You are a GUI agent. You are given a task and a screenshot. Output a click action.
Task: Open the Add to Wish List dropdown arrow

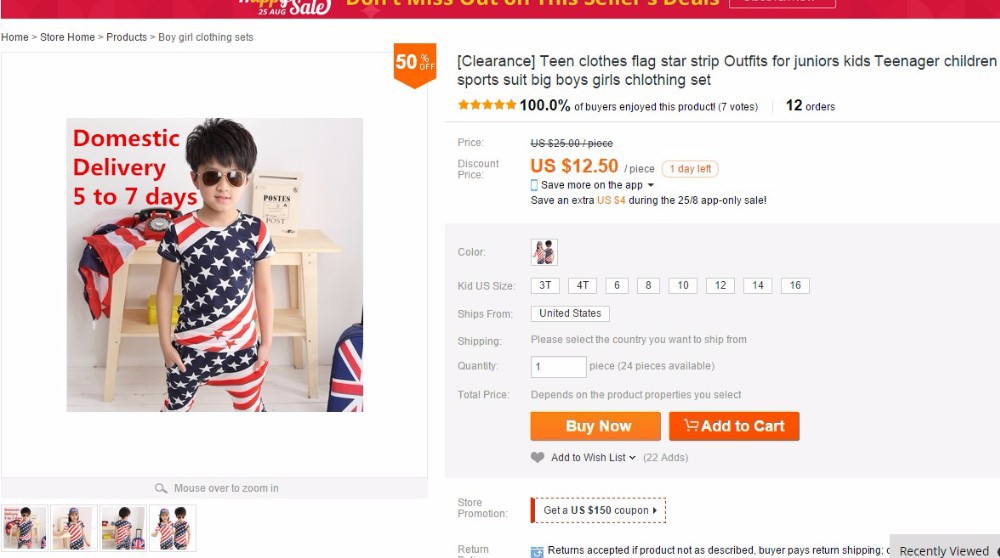632,458
